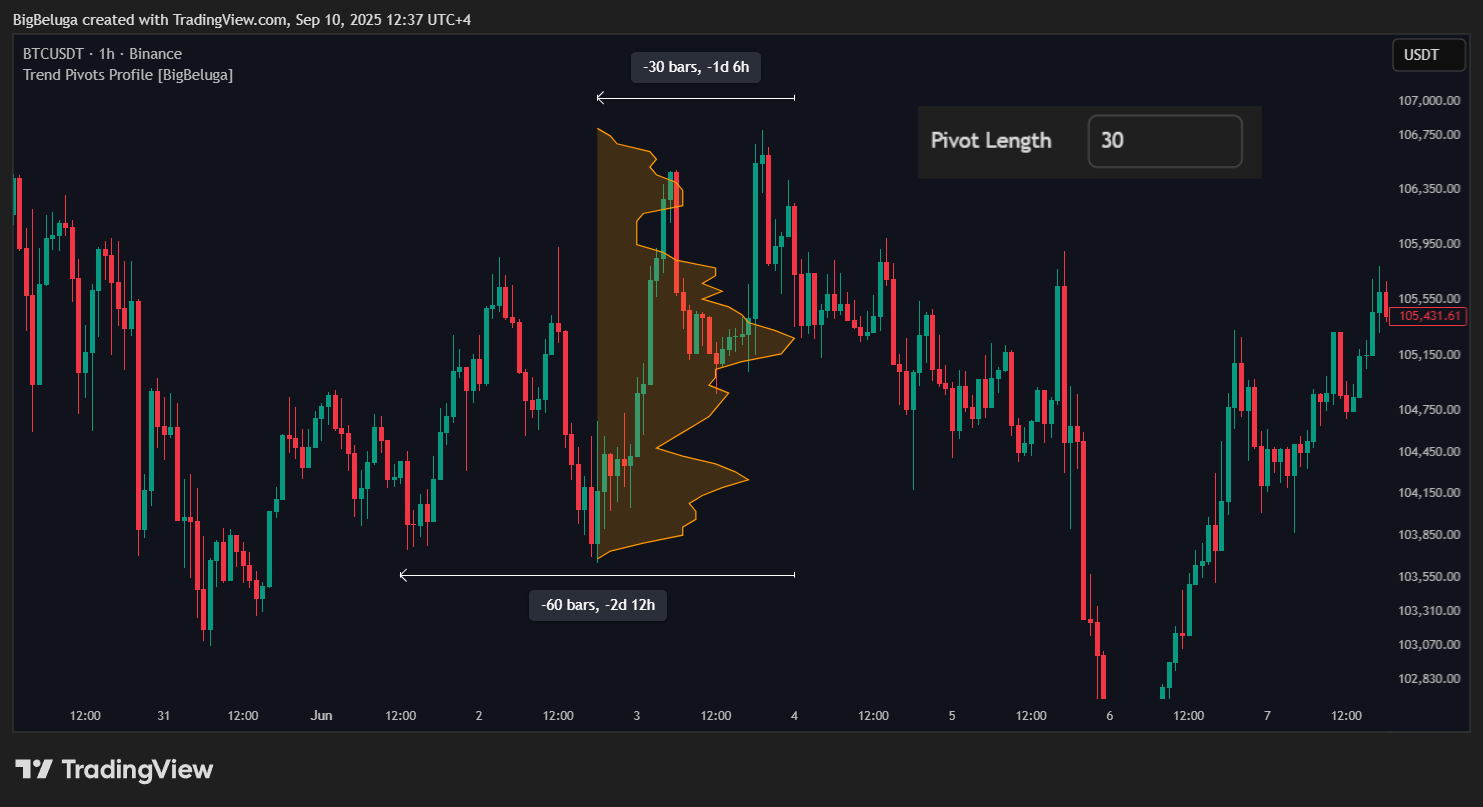
Task: Click the "4" date label on time axis
Action: click(x=794, y=716)
